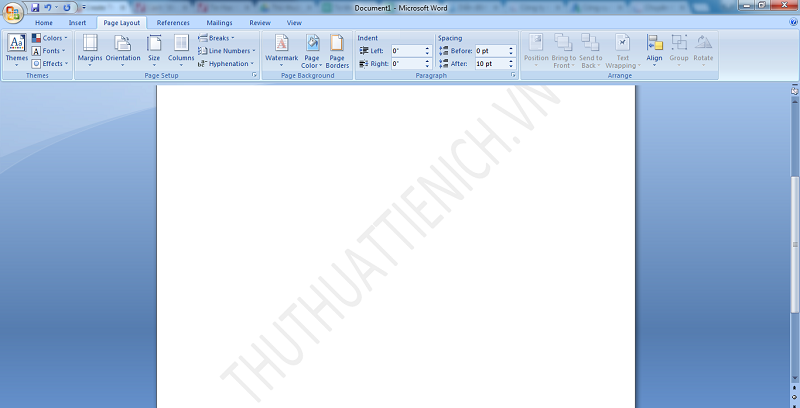Click the Undo icon in the title bar
This screenshot has height=408, width=800.
(x=47, y=7)
